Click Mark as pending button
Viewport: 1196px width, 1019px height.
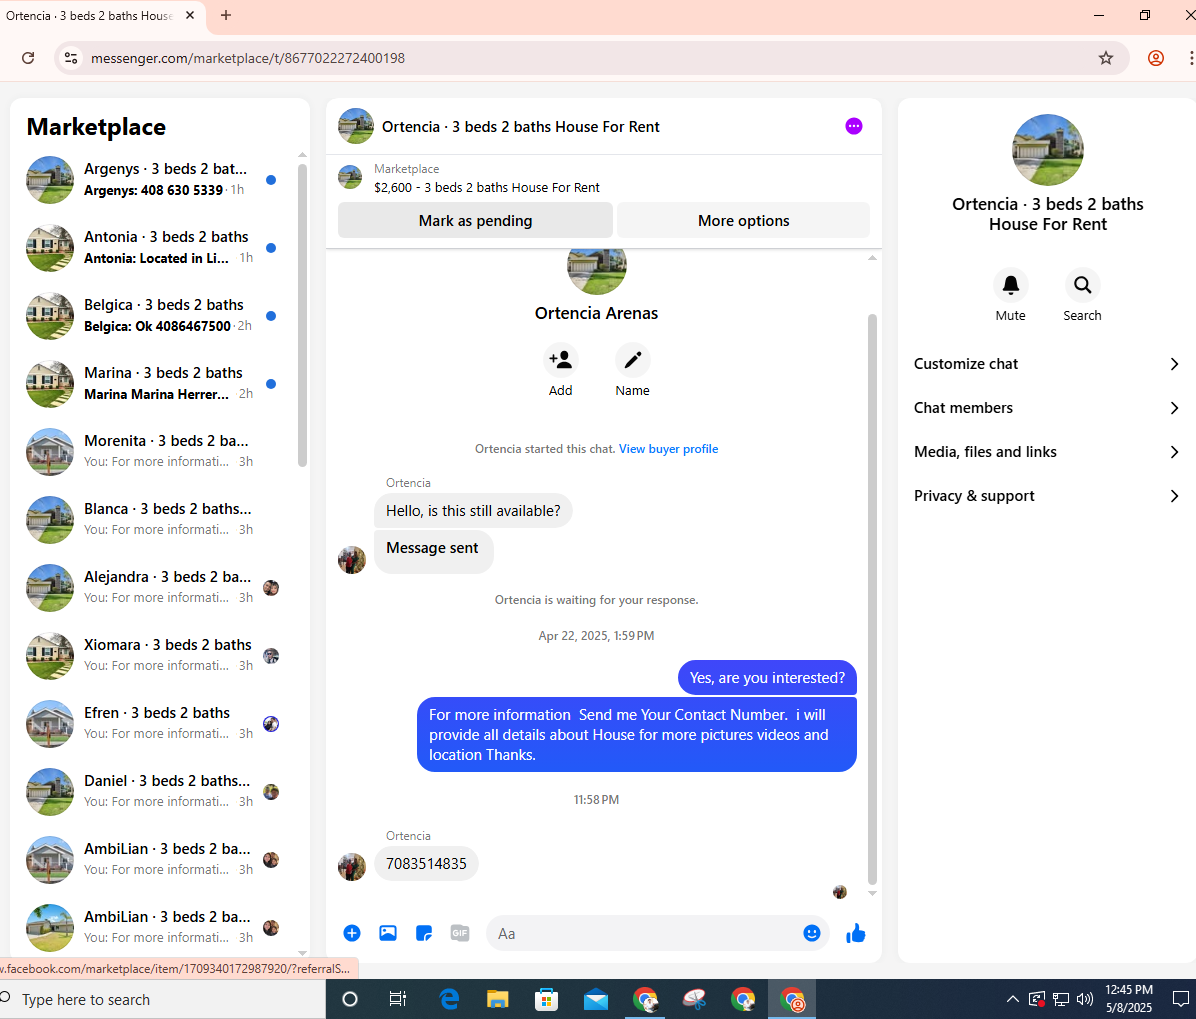click(475, 220)
